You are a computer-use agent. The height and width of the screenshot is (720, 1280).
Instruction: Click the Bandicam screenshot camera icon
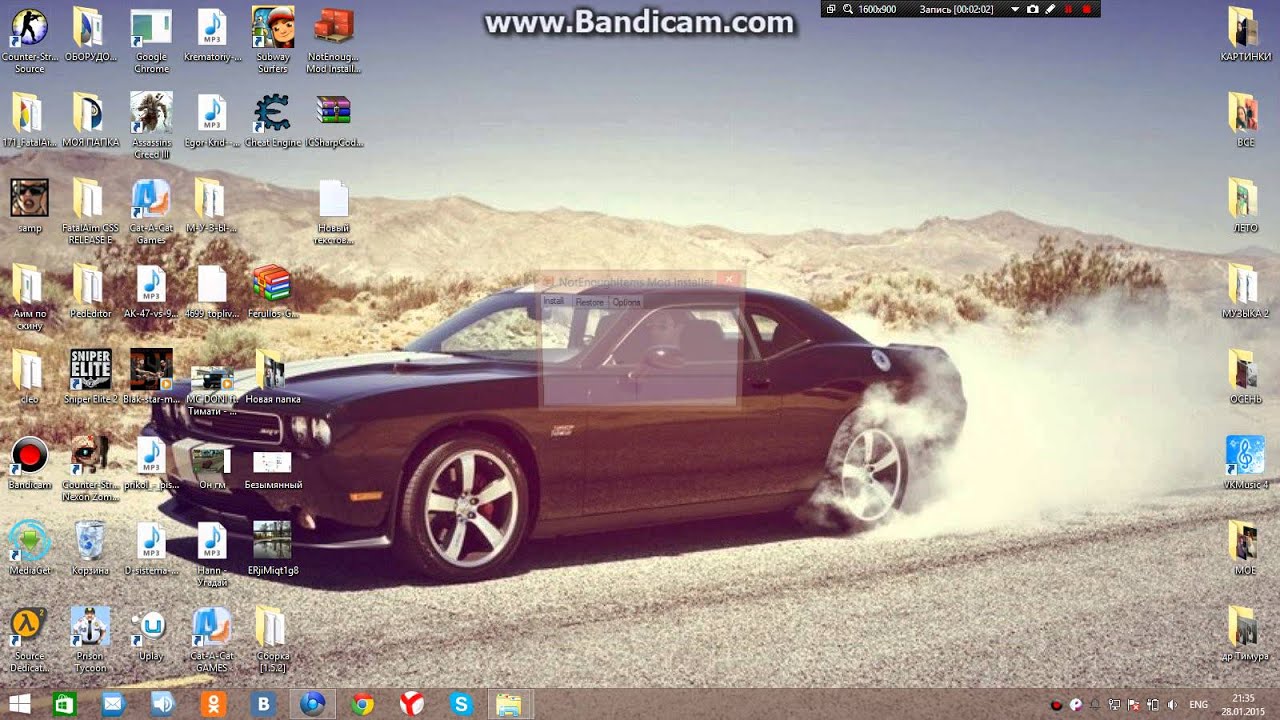click(1033, 9)
